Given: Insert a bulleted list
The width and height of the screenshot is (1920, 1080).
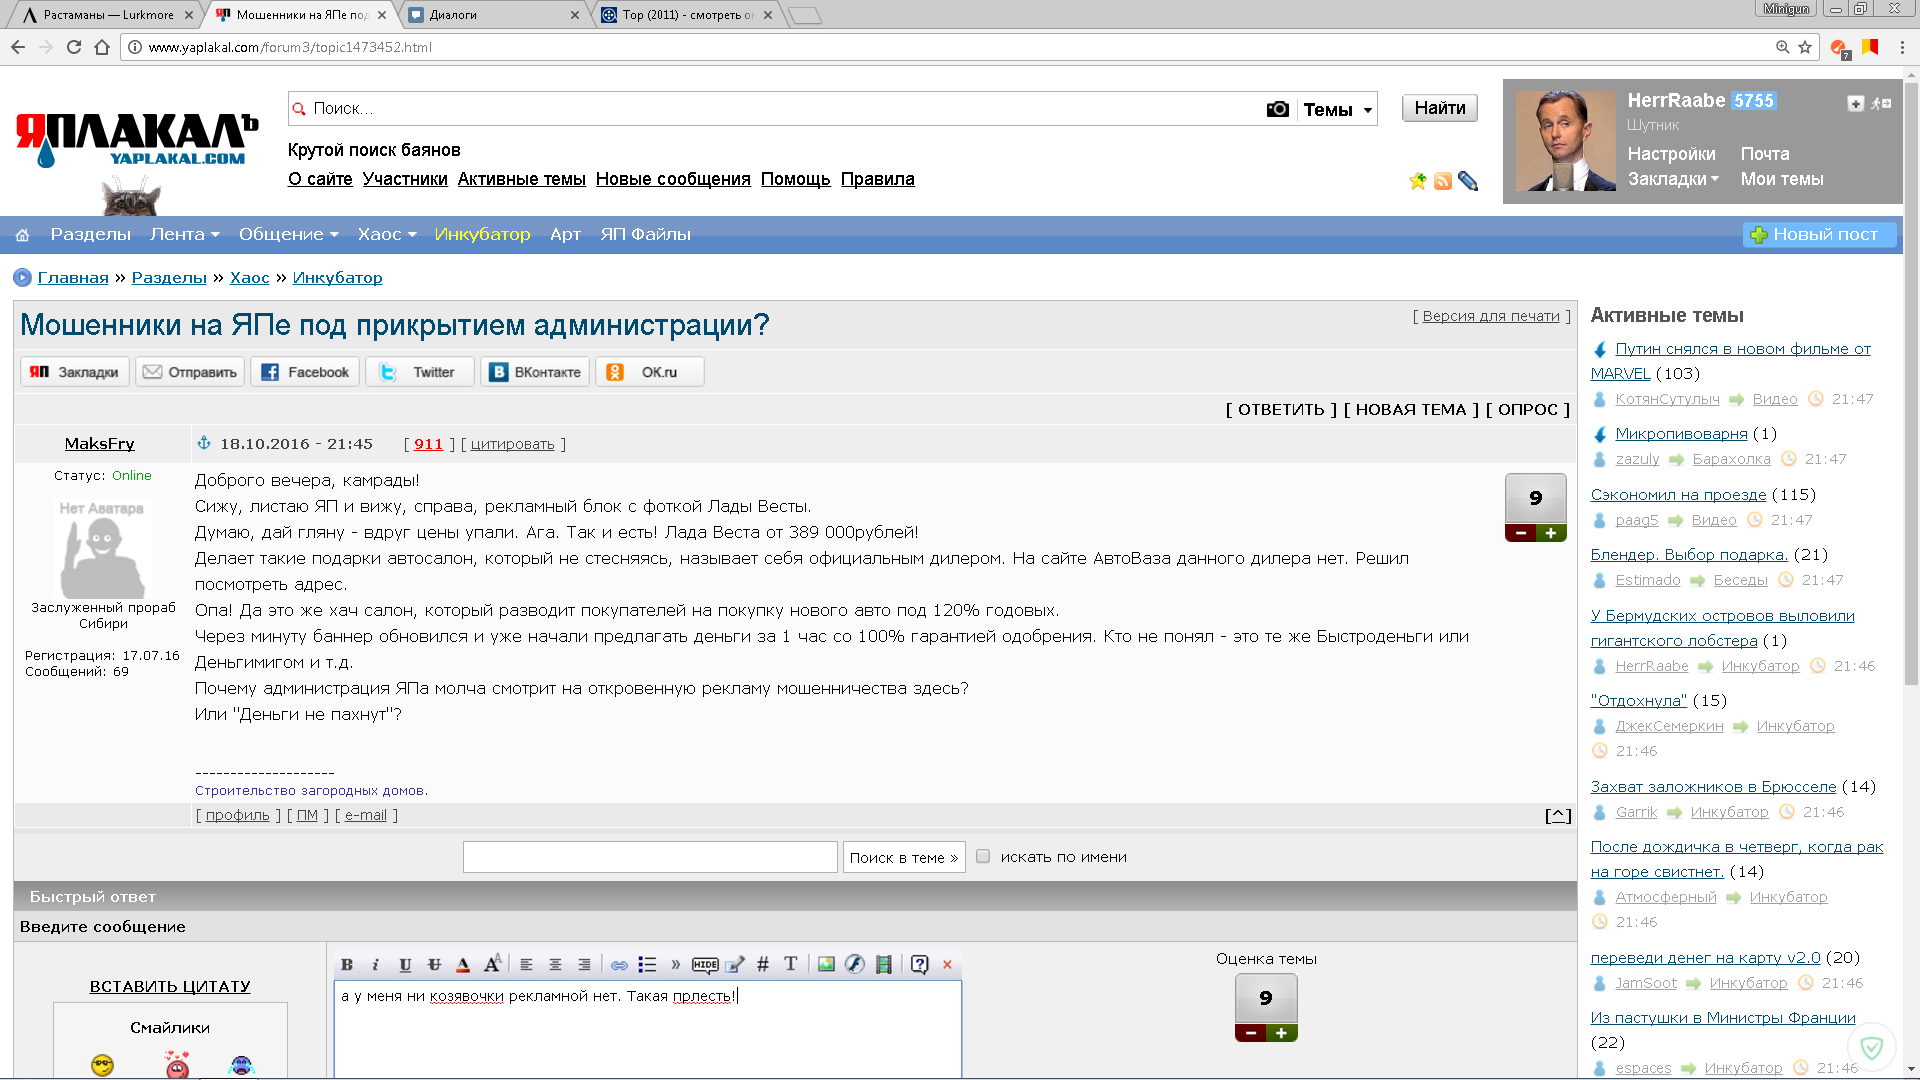Looking at the screenshot, I should point(647,965).
